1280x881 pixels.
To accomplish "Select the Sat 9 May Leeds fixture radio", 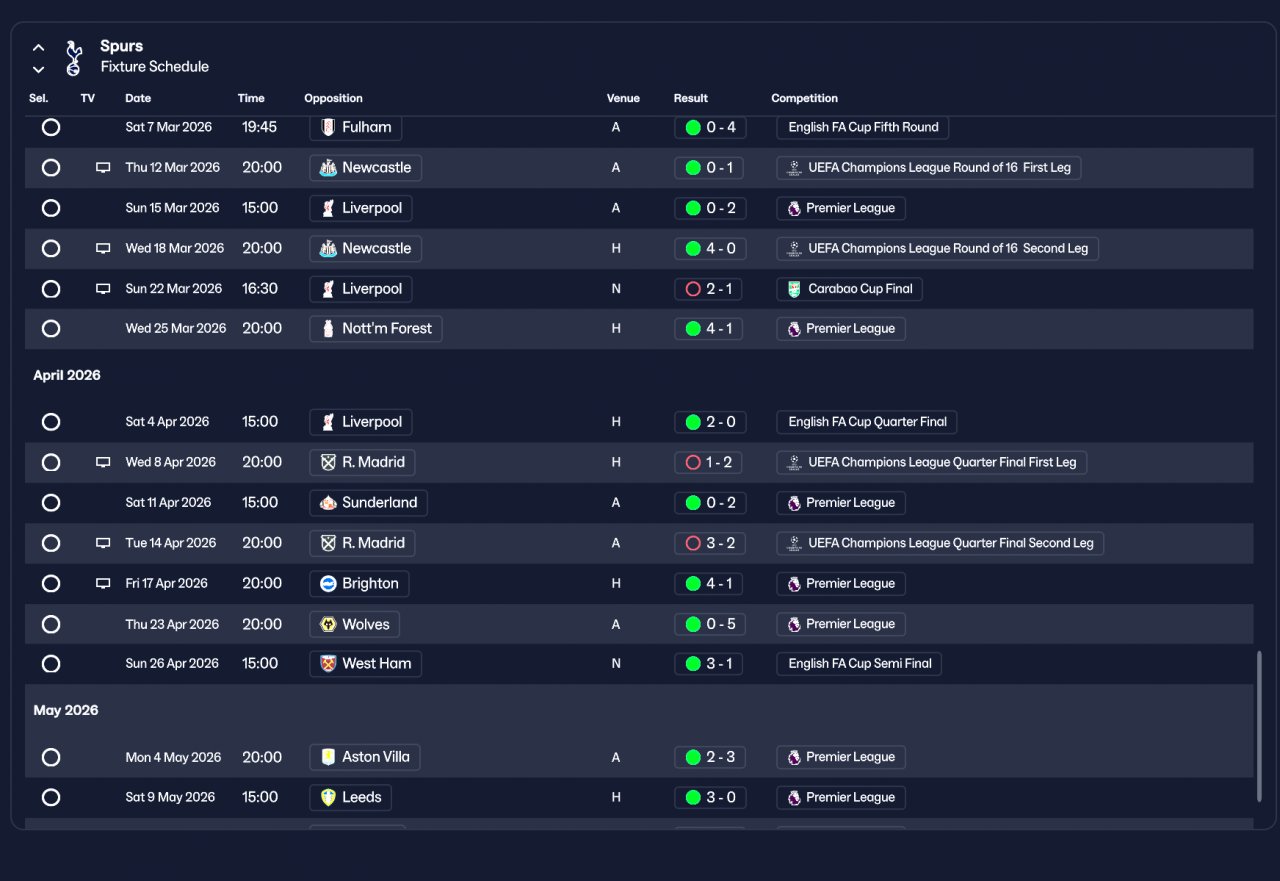I will pyautogui.click(x=51, y=797).
